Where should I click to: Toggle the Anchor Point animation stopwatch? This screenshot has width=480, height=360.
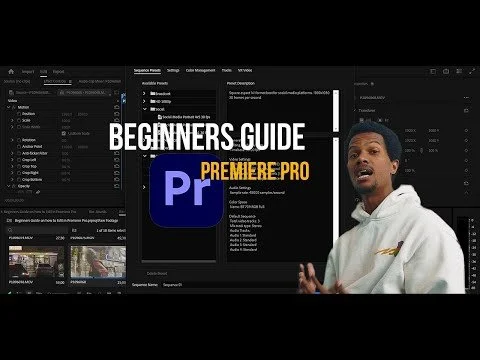coord(19,146)
